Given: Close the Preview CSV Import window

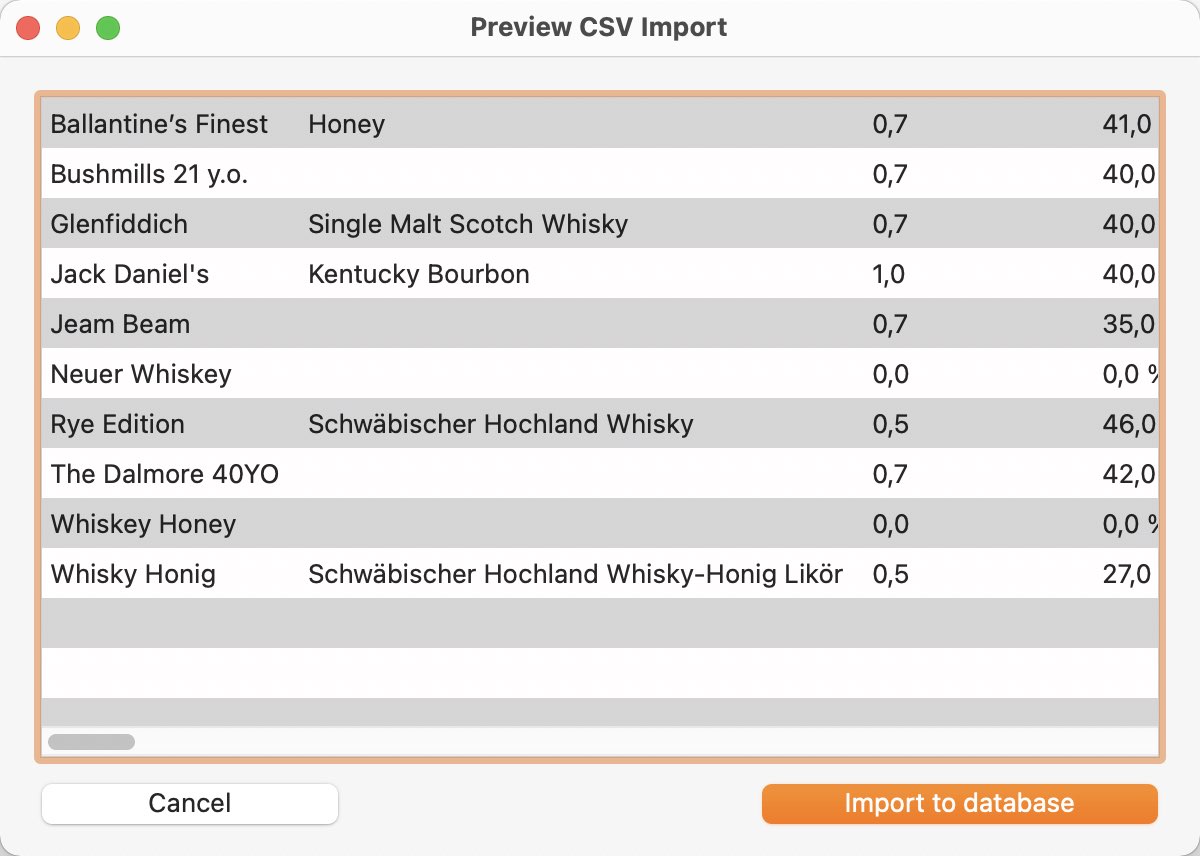Looking at the screenshot, I should click(x=28, y=28).
